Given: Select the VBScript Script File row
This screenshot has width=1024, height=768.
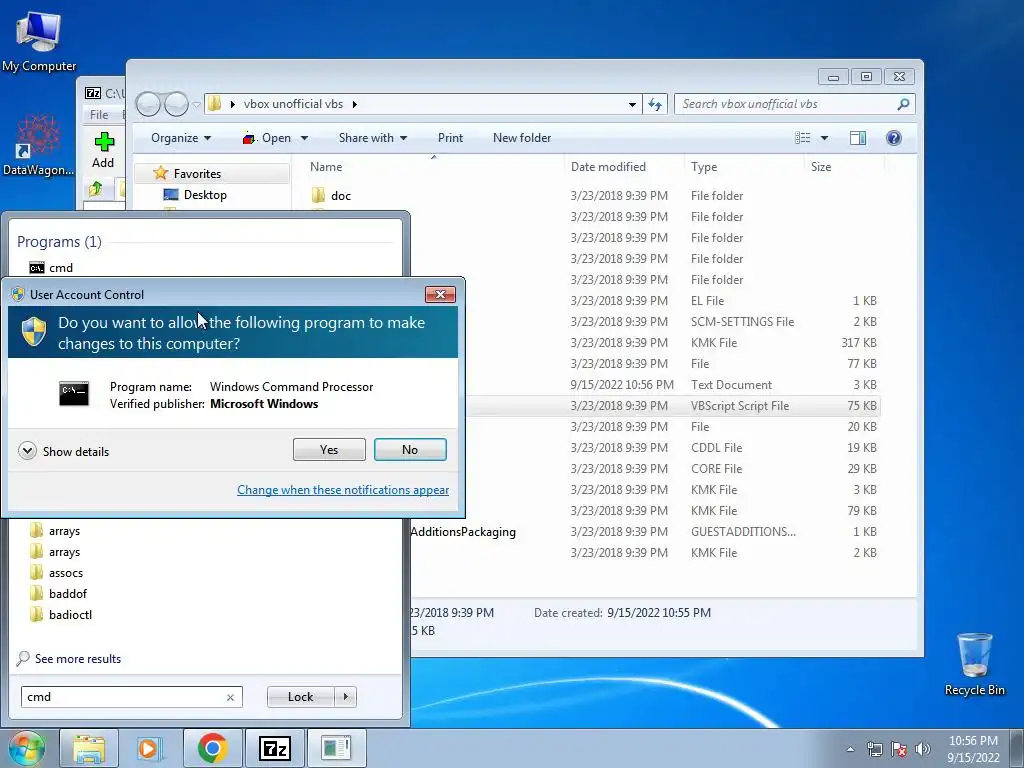Looking at the screenshot, I should [x=674, y=406].
